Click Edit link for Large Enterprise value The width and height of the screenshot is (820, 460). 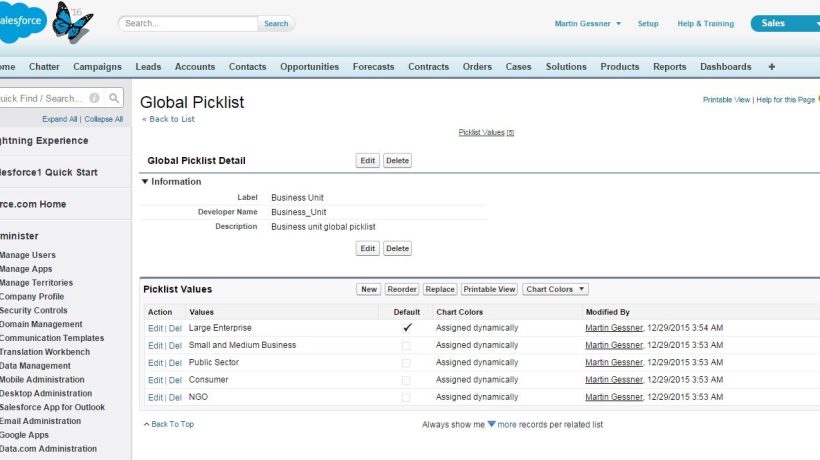point(155,328)
